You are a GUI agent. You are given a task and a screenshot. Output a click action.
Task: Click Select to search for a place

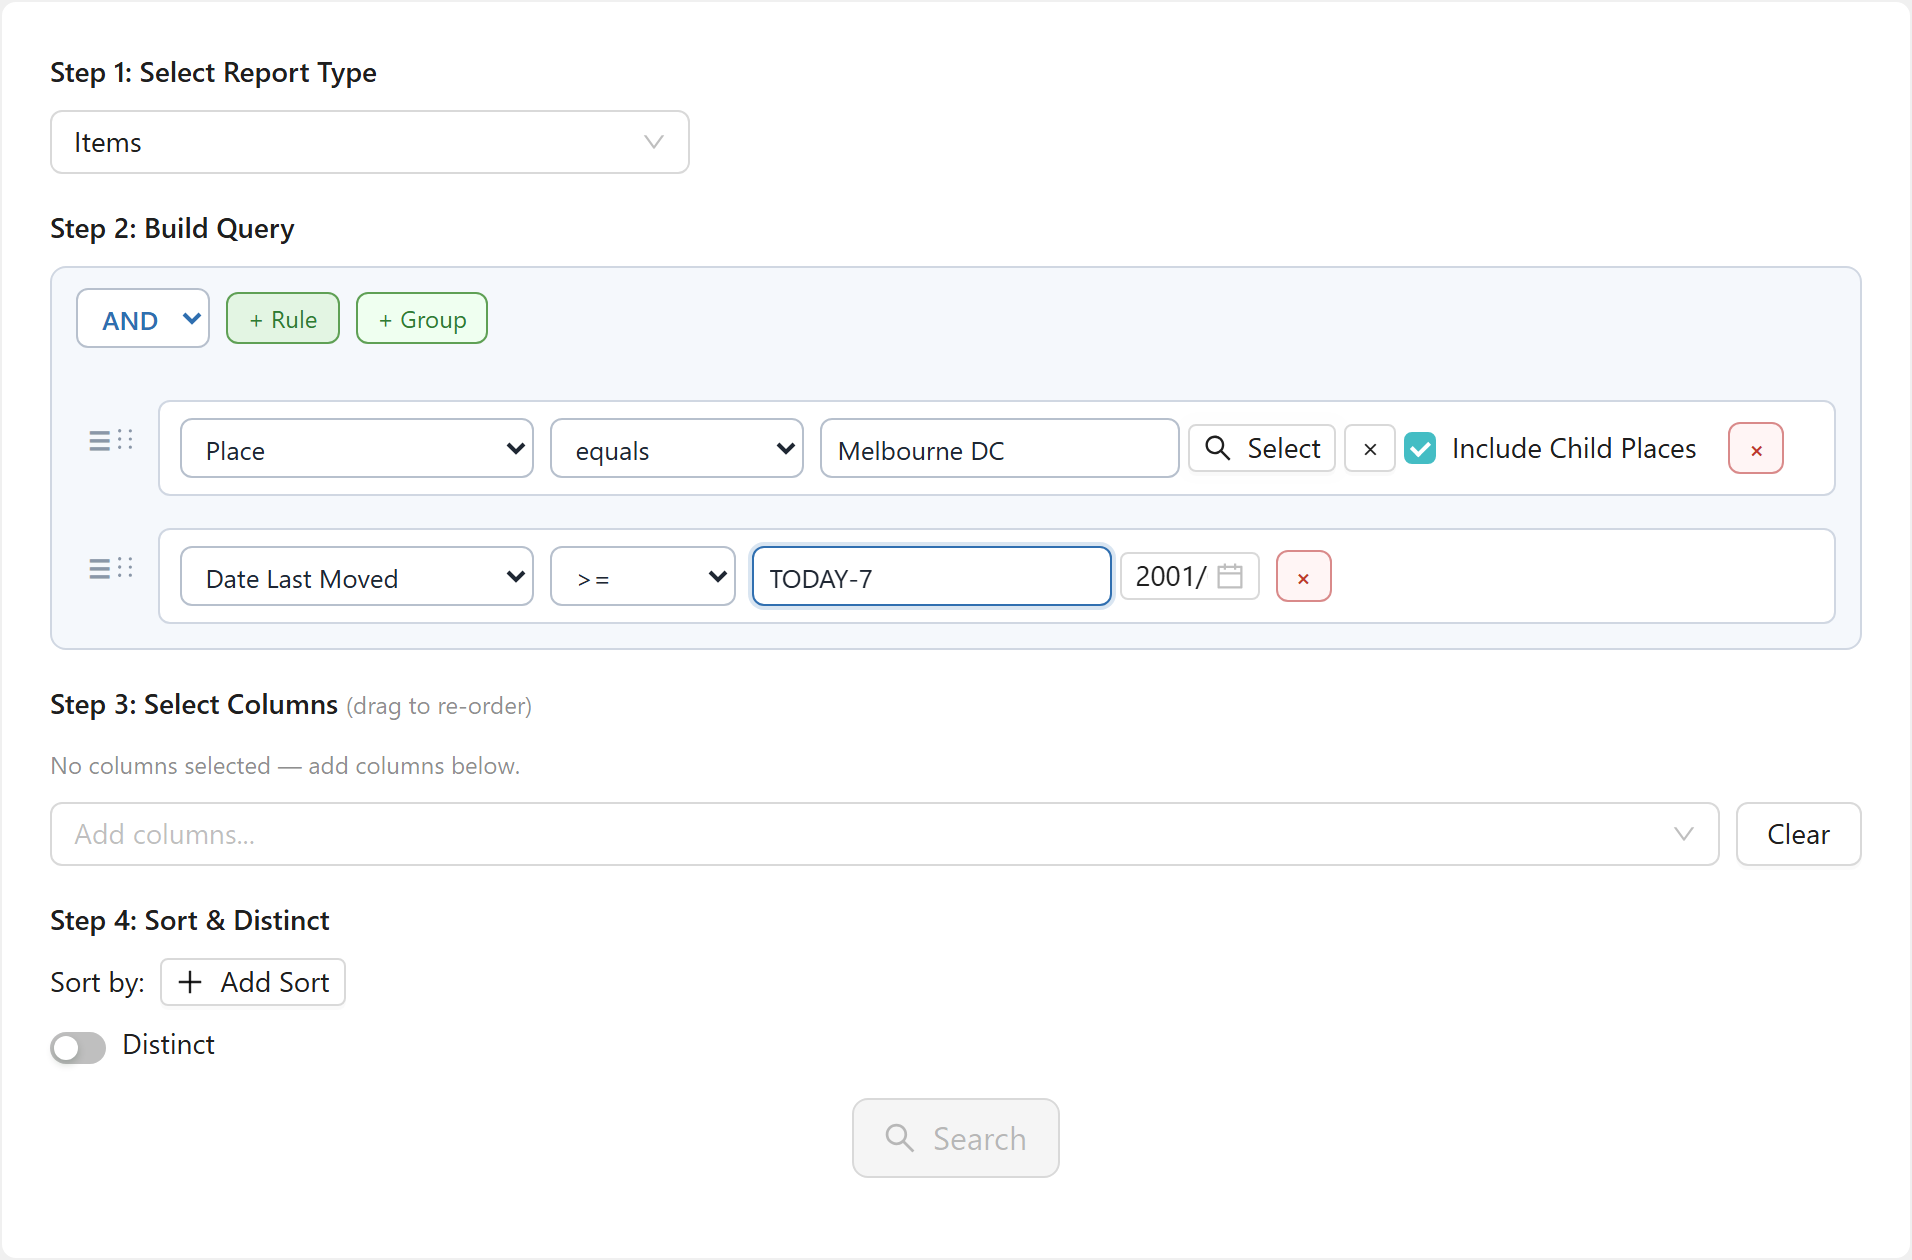click(1262, 449)
